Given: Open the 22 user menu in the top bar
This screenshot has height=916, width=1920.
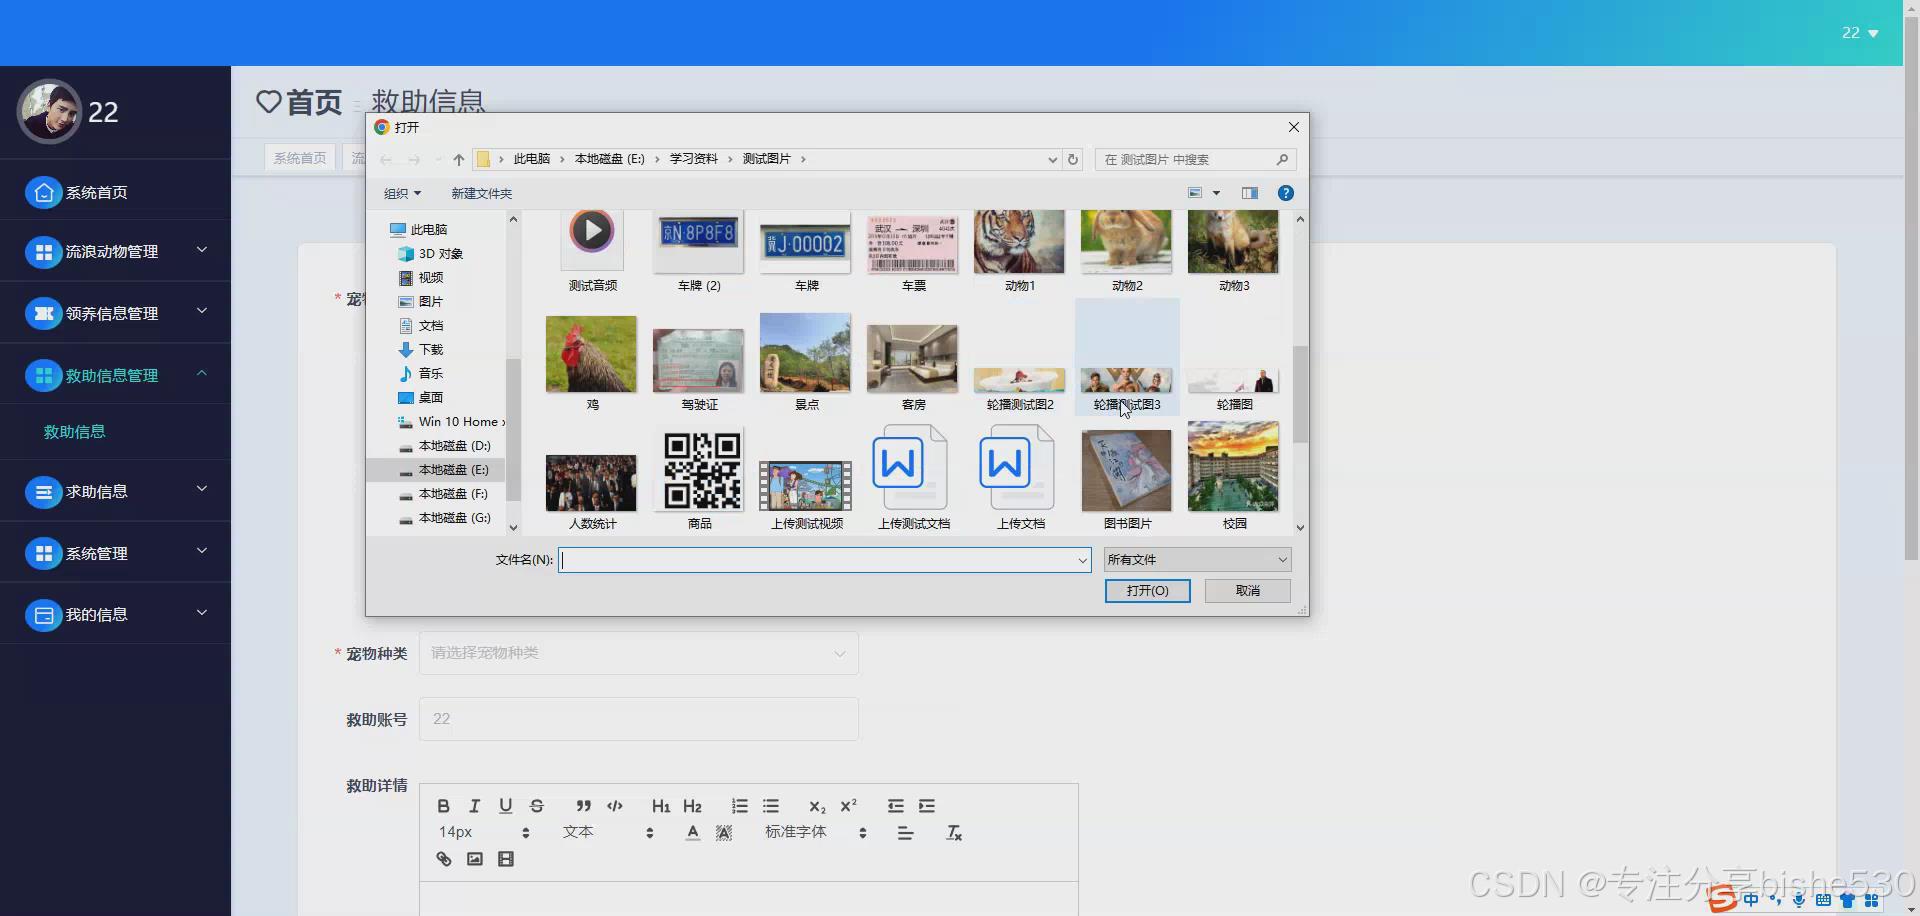Looking at the screenshot, I should click(1860, 33).
